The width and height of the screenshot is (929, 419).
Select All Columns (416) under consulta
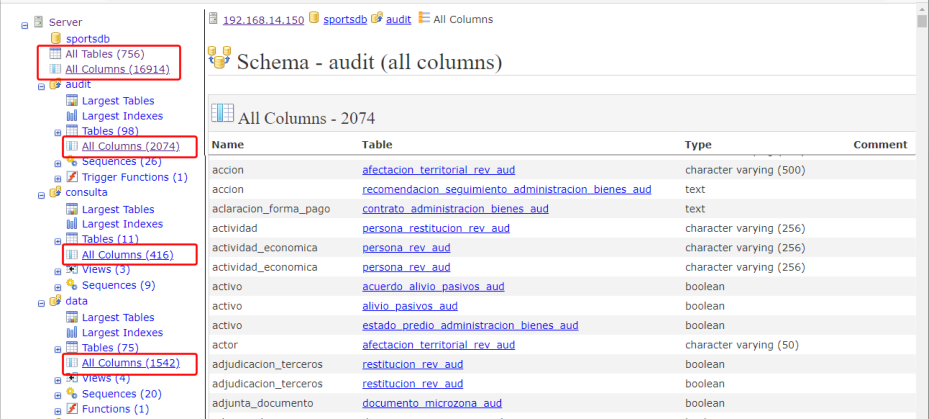[x=127, y=255]
